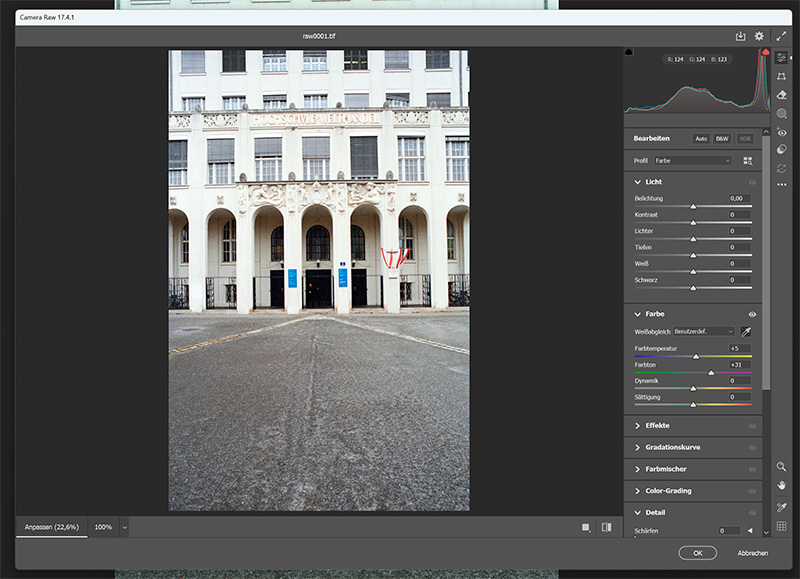Toggle the highlight clipping warning

click(765, 52)
